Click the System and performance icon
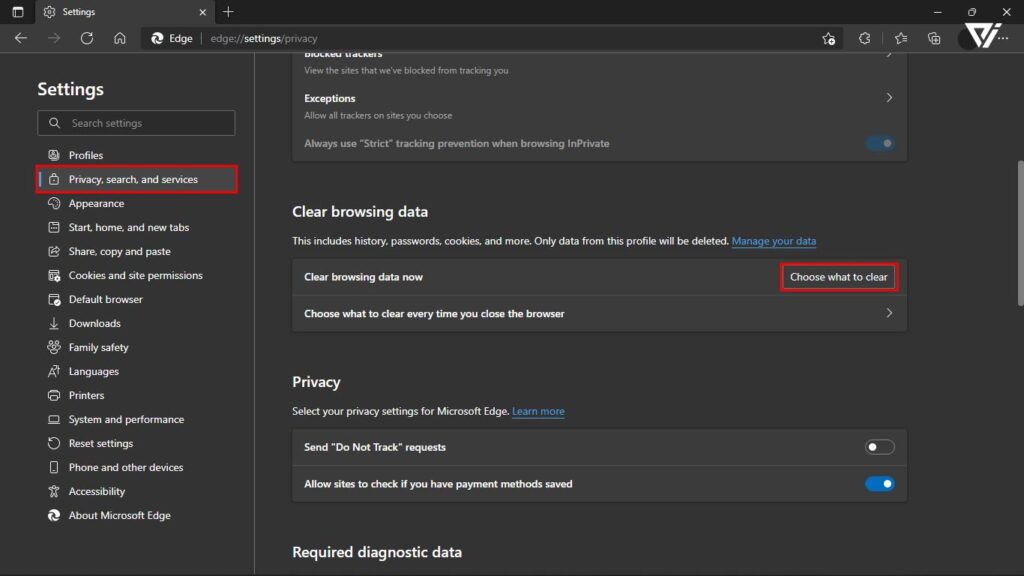1024x576 pixels. (54, 419)
